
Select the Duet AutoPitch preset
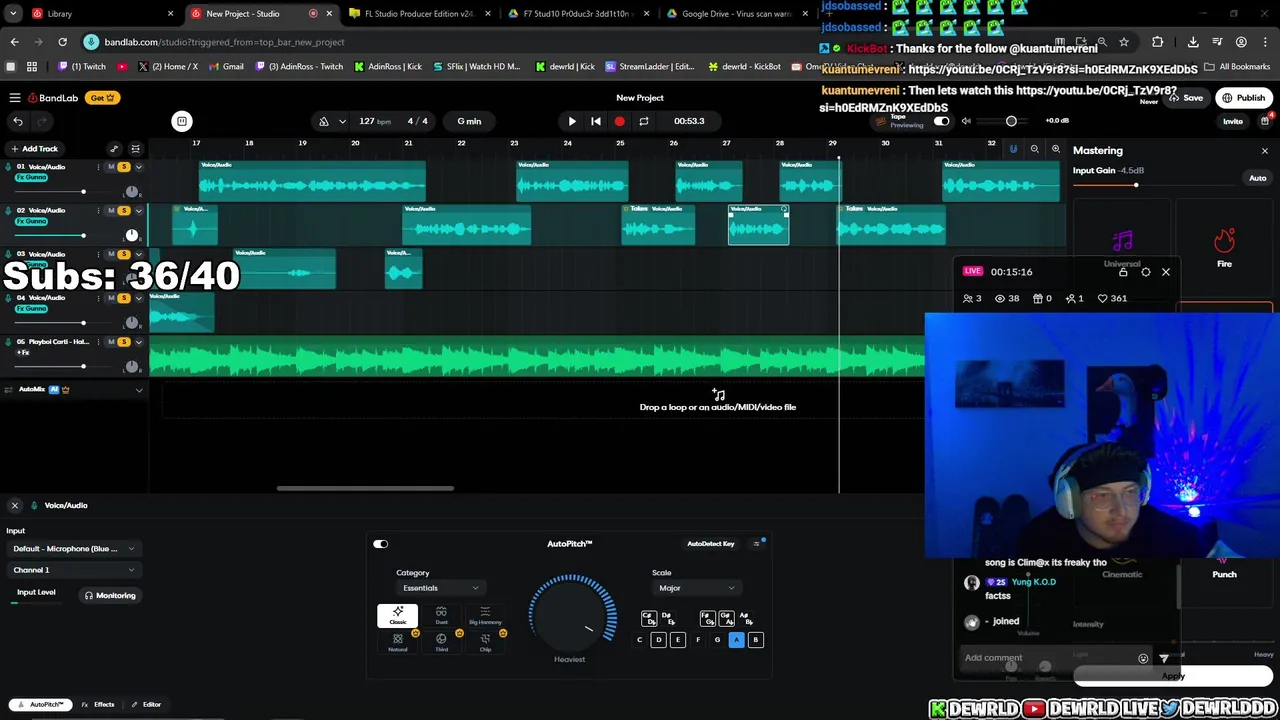coord(441,616)
